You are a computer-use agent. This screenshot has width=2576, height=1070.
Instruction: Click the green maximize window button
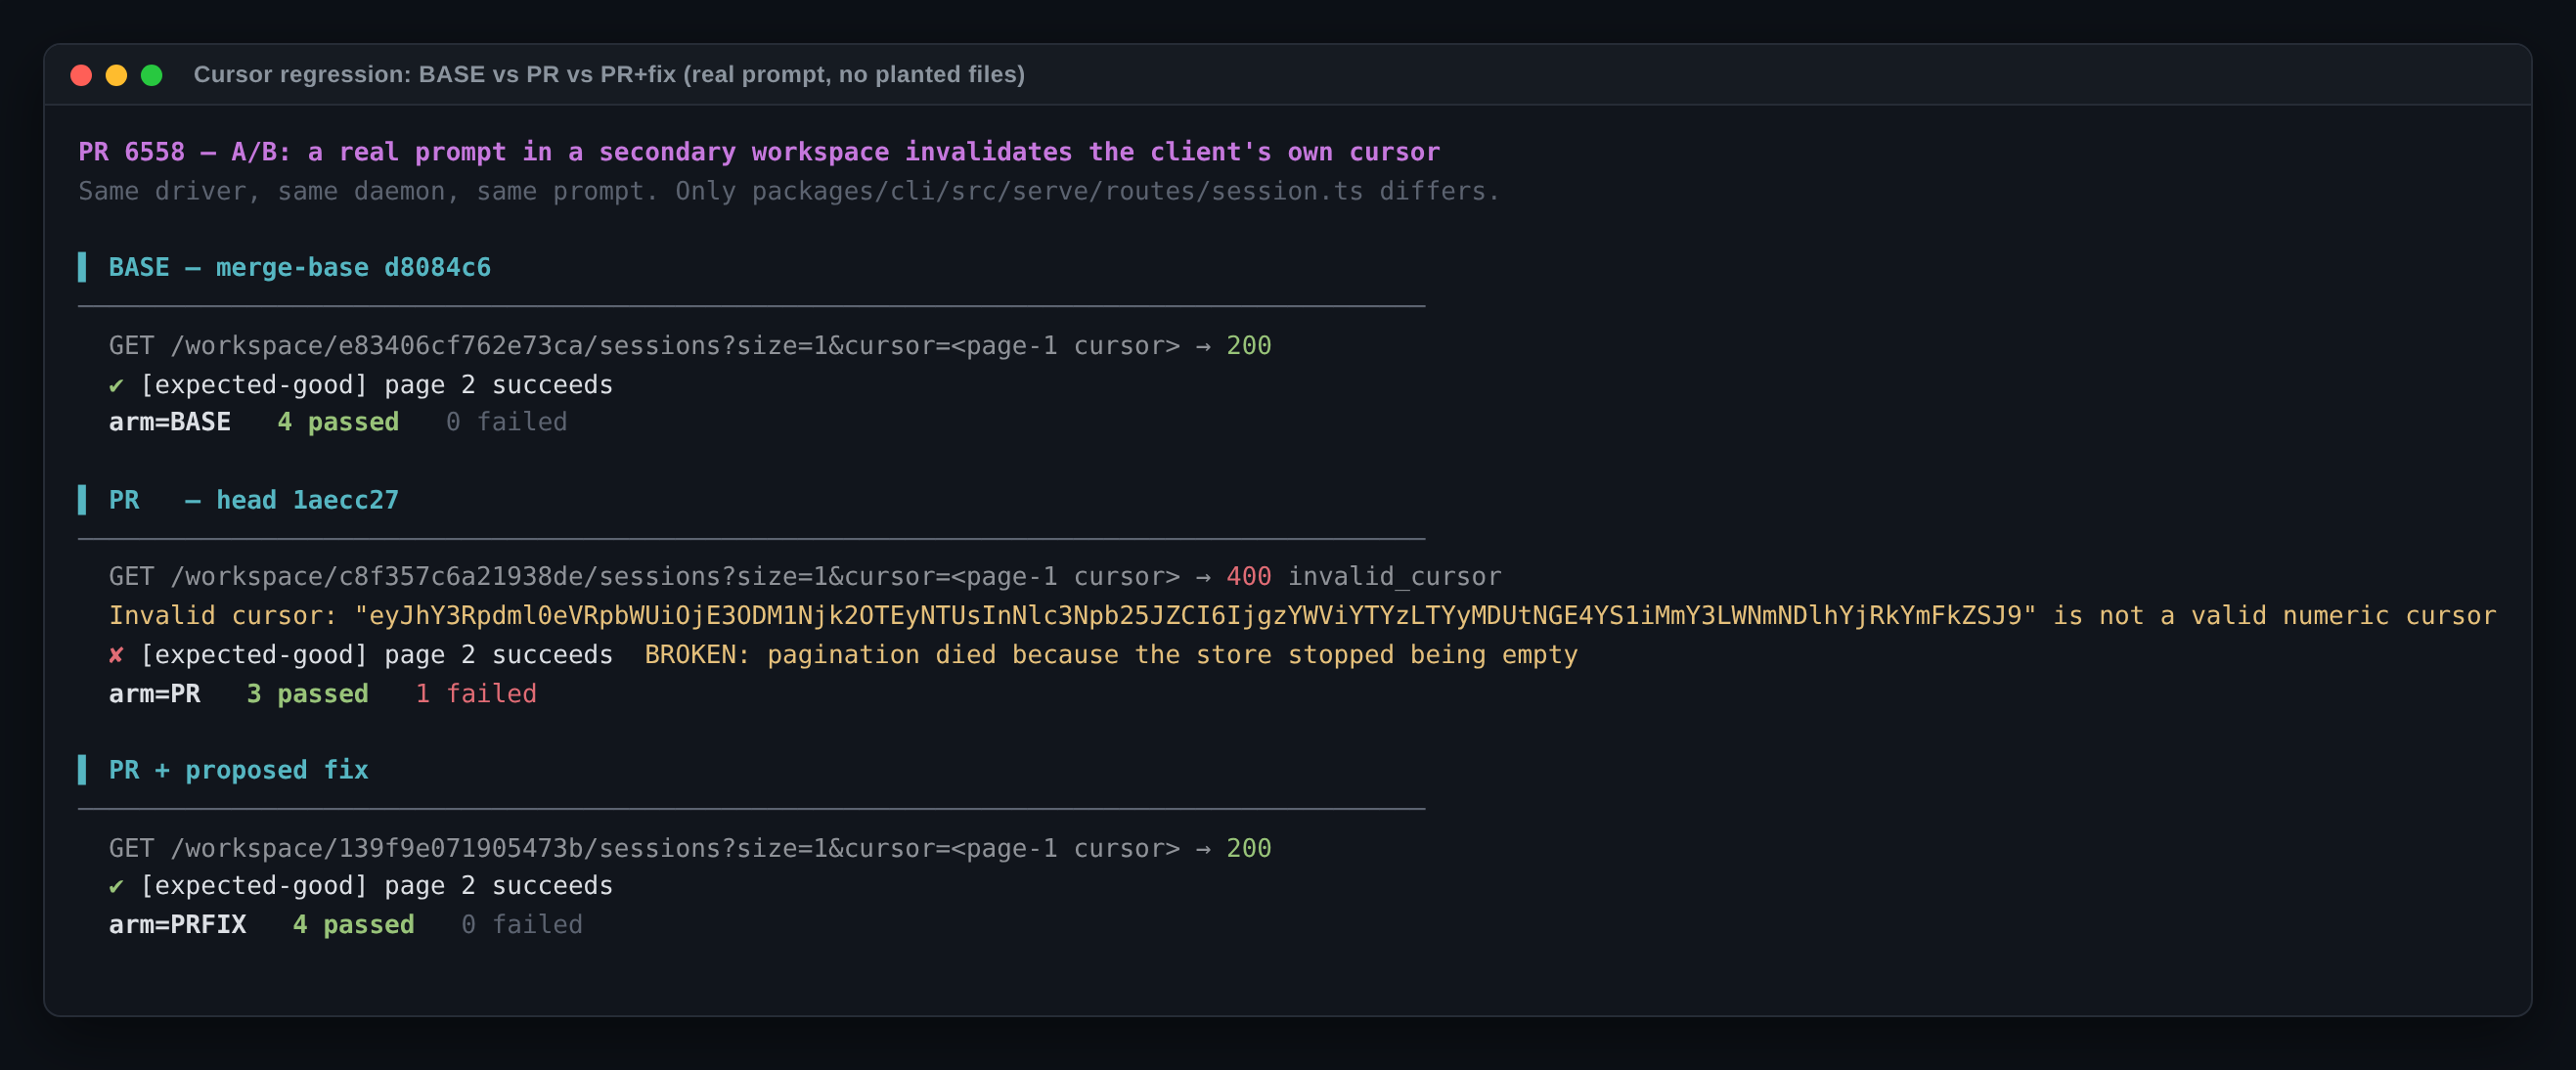click(152, 75)
